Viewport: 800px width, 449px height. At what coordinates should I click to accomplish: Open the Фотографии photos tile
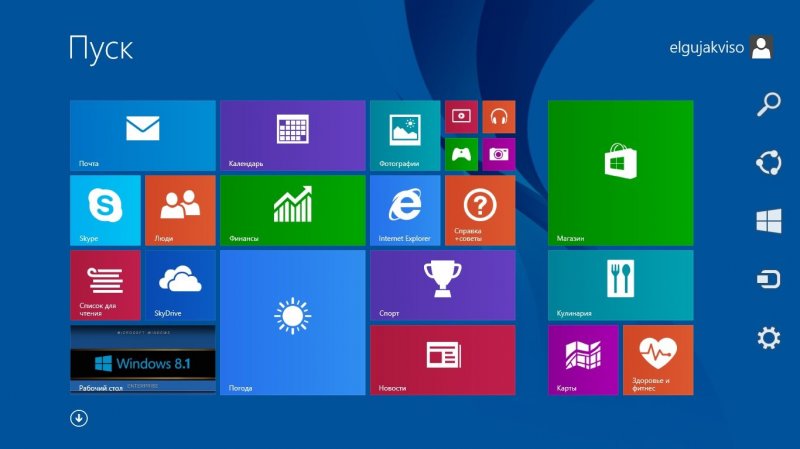tap(405, 135)
